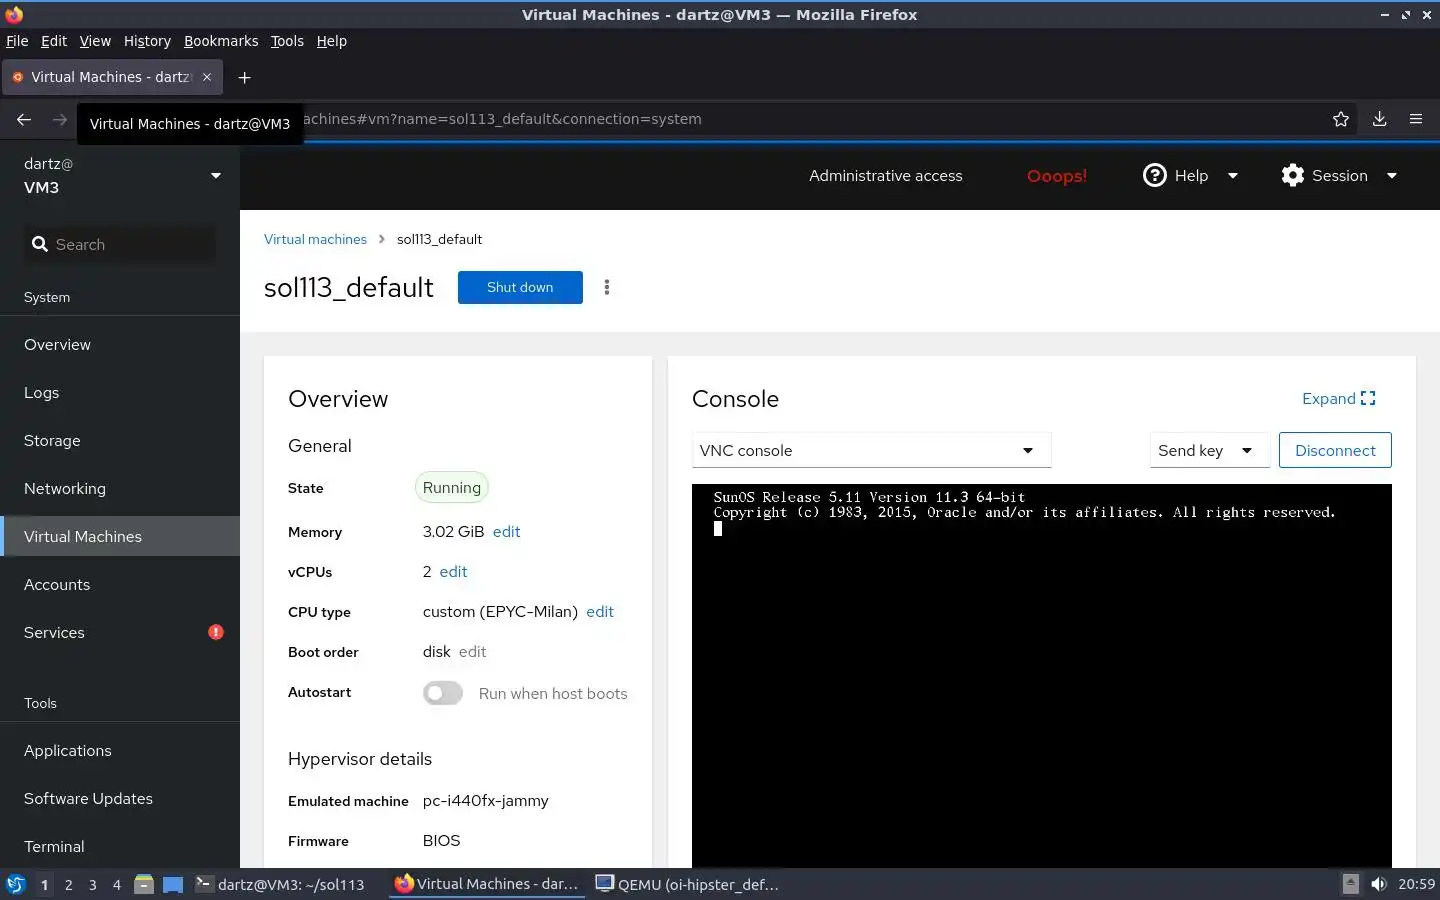
Task: Open the Help menu in menu bar
Action: [x=332, y=41]
